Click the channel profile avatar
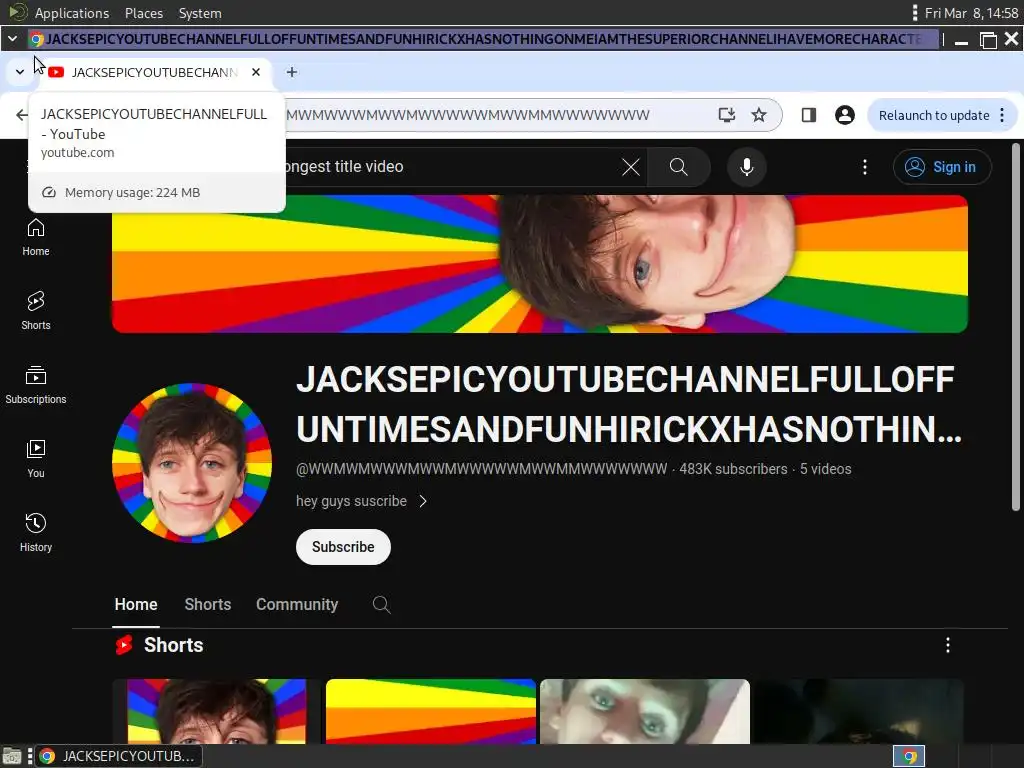Viewport: 1024px width, 768px height. tap(192, 462)
